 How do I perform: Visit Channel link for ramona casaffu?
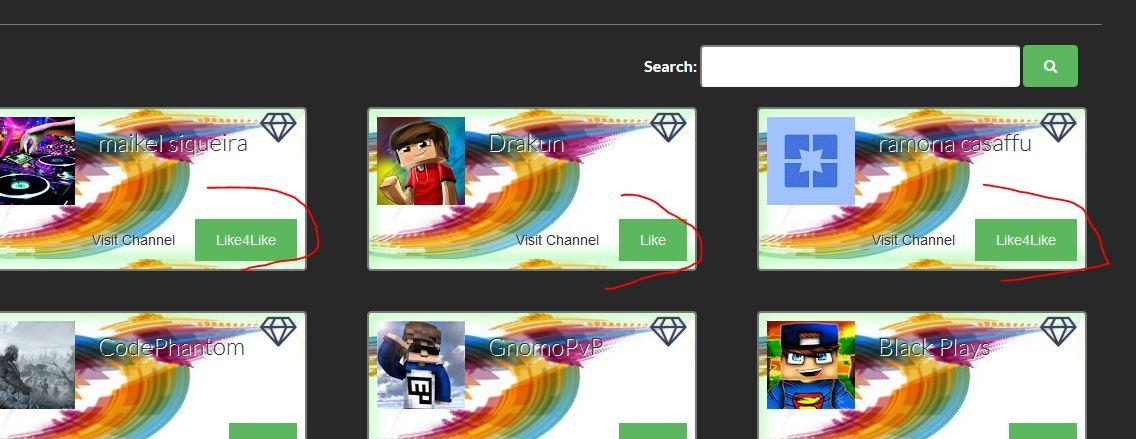tap(914, 240)
